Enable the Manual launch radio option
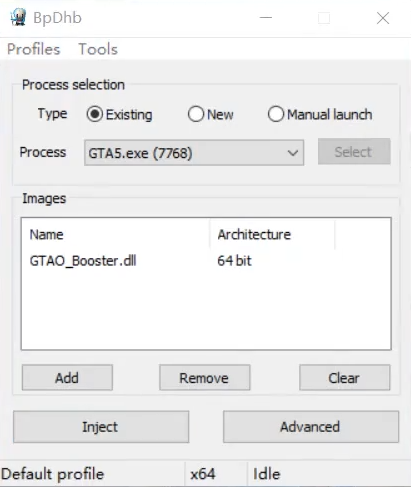Image resolution: width=411 pixels, height=487 pixels. click(x=276, y=114)
